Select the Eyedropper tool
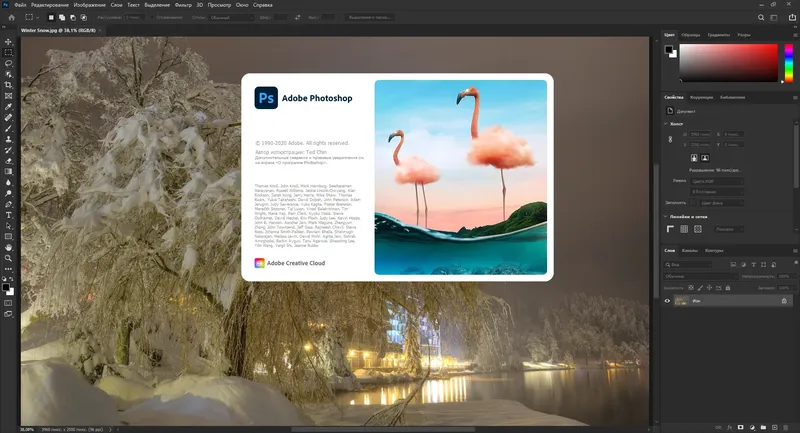This screenshot has height=433, width=800. click(x=9, y=106)
